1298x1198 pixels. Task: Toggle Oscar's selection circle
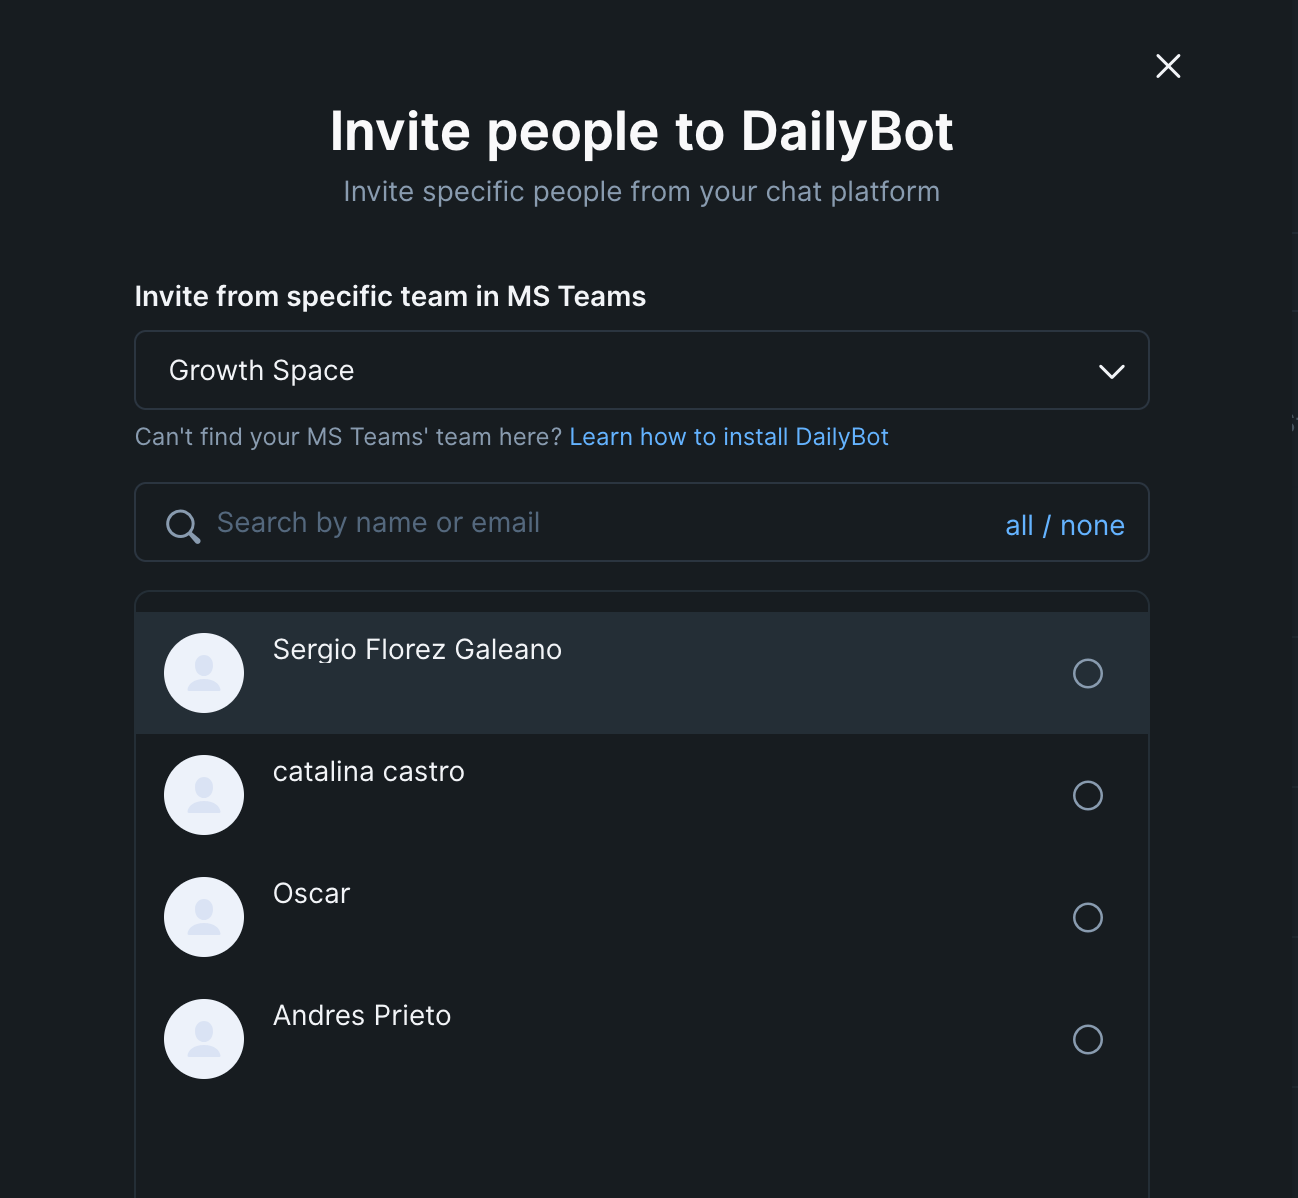point(1088,917)
